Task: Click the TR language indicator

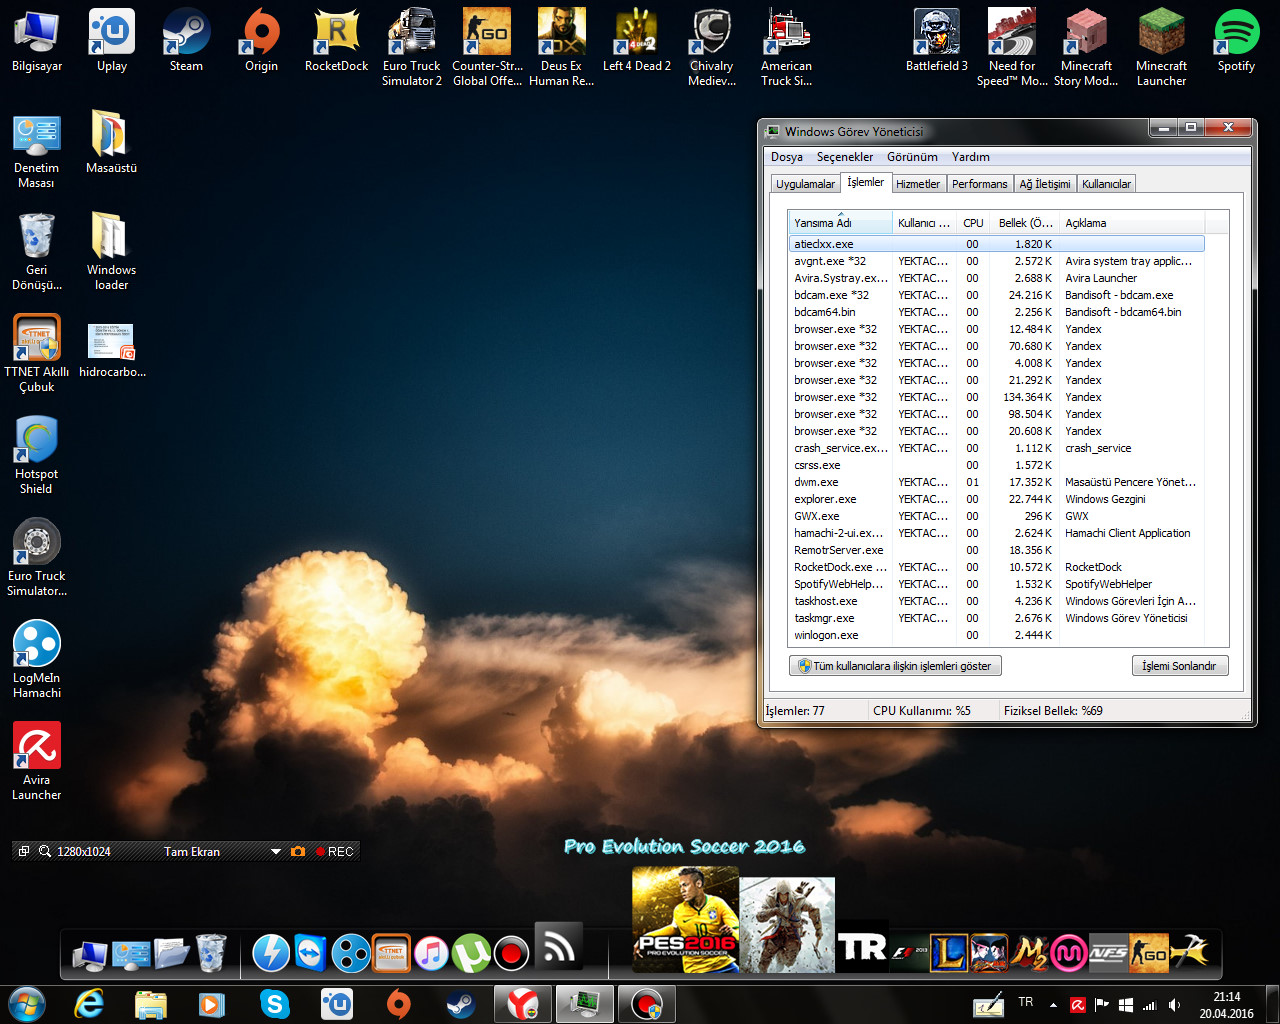Action: pyautogui.click(x=1026, y=1001)
